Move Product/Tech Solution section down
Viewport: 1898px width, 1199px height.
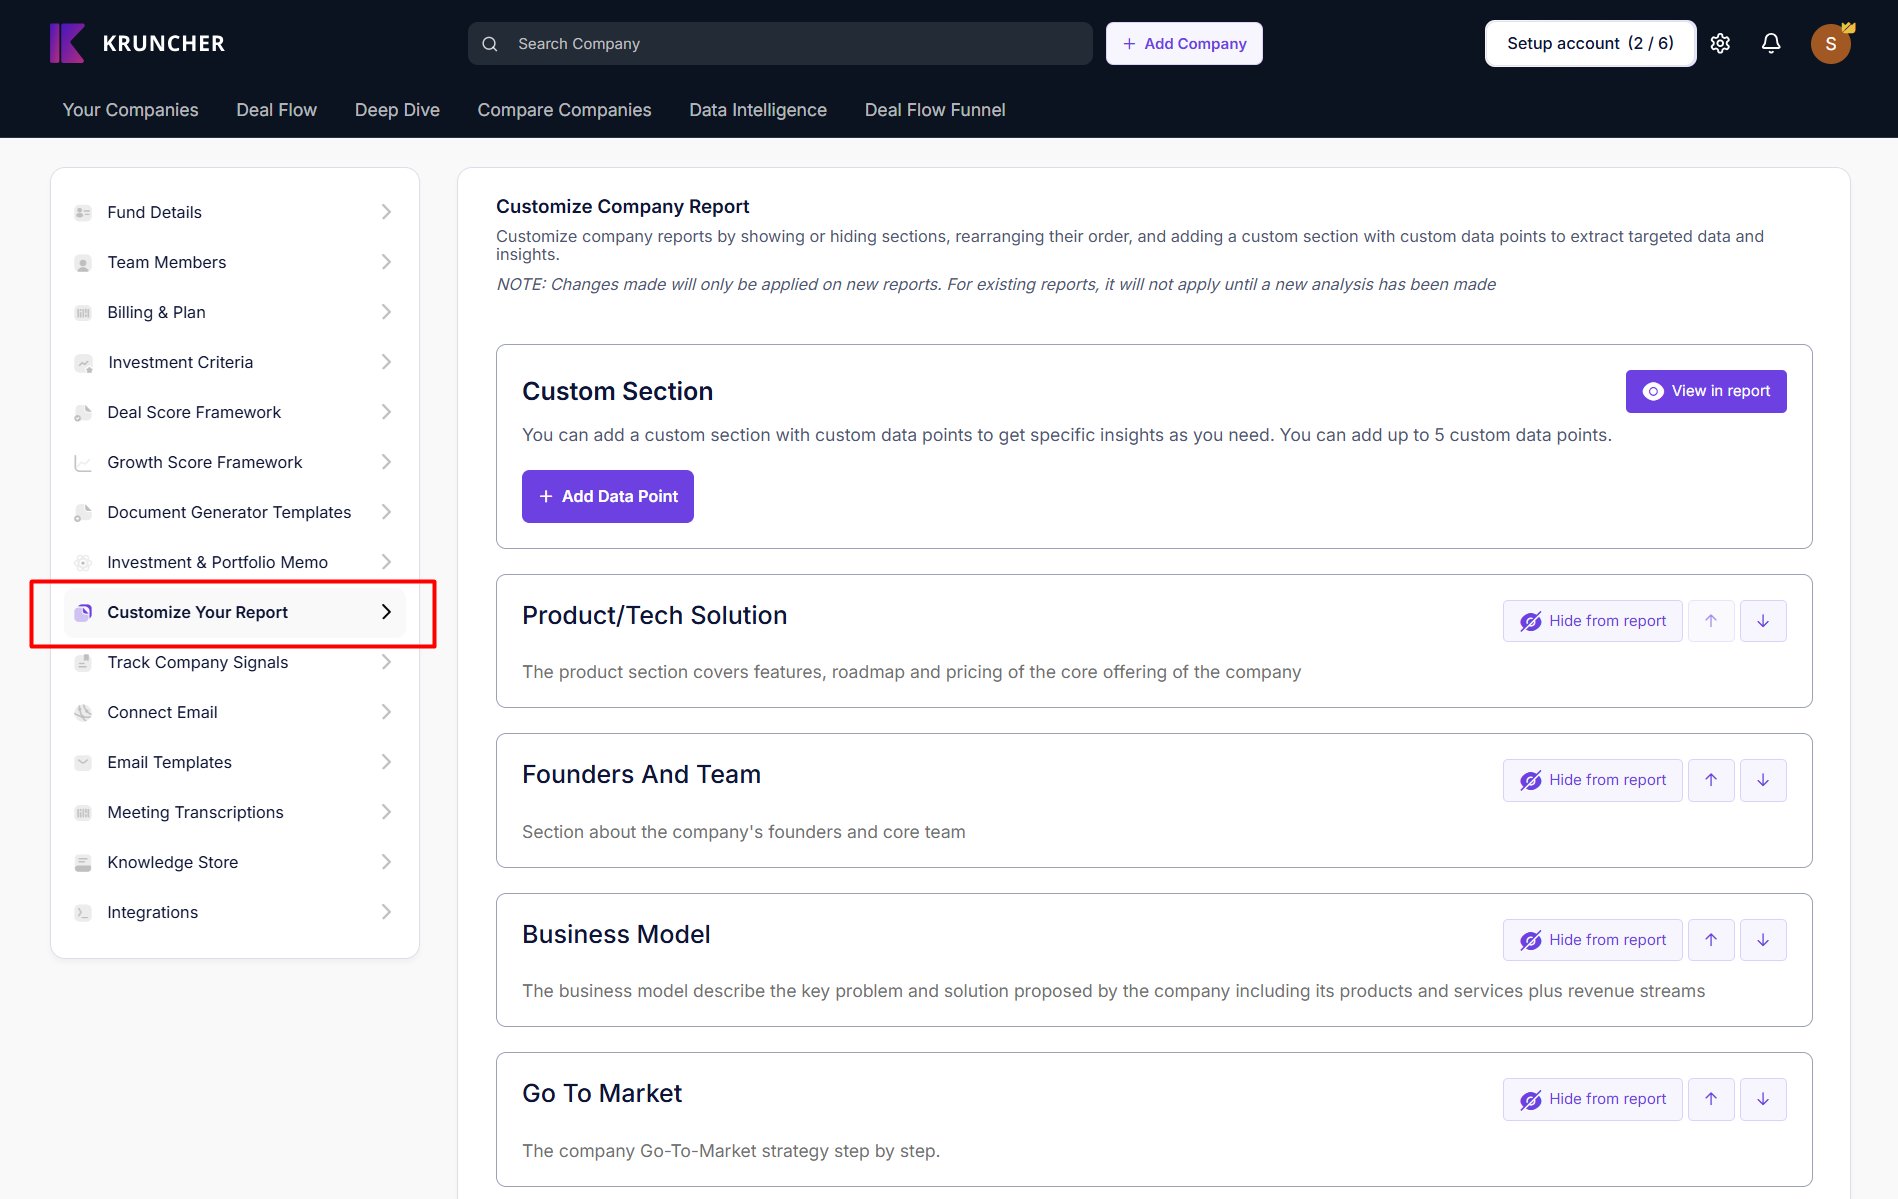coord(1763,621)
